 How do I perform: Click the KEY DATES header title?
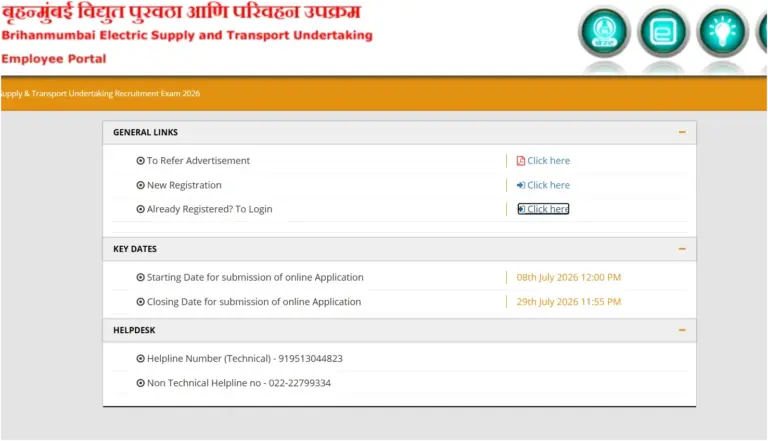[x=135, y=249]
